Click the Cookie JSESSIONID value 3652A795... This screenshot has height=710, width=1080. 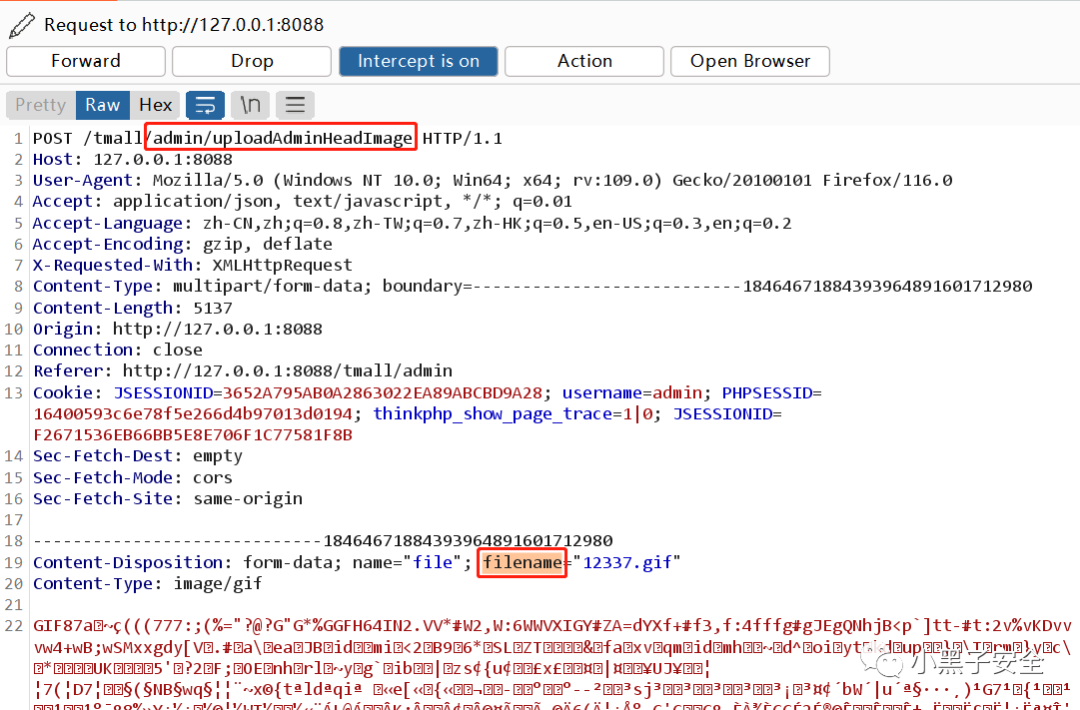(x=382, y=393)
